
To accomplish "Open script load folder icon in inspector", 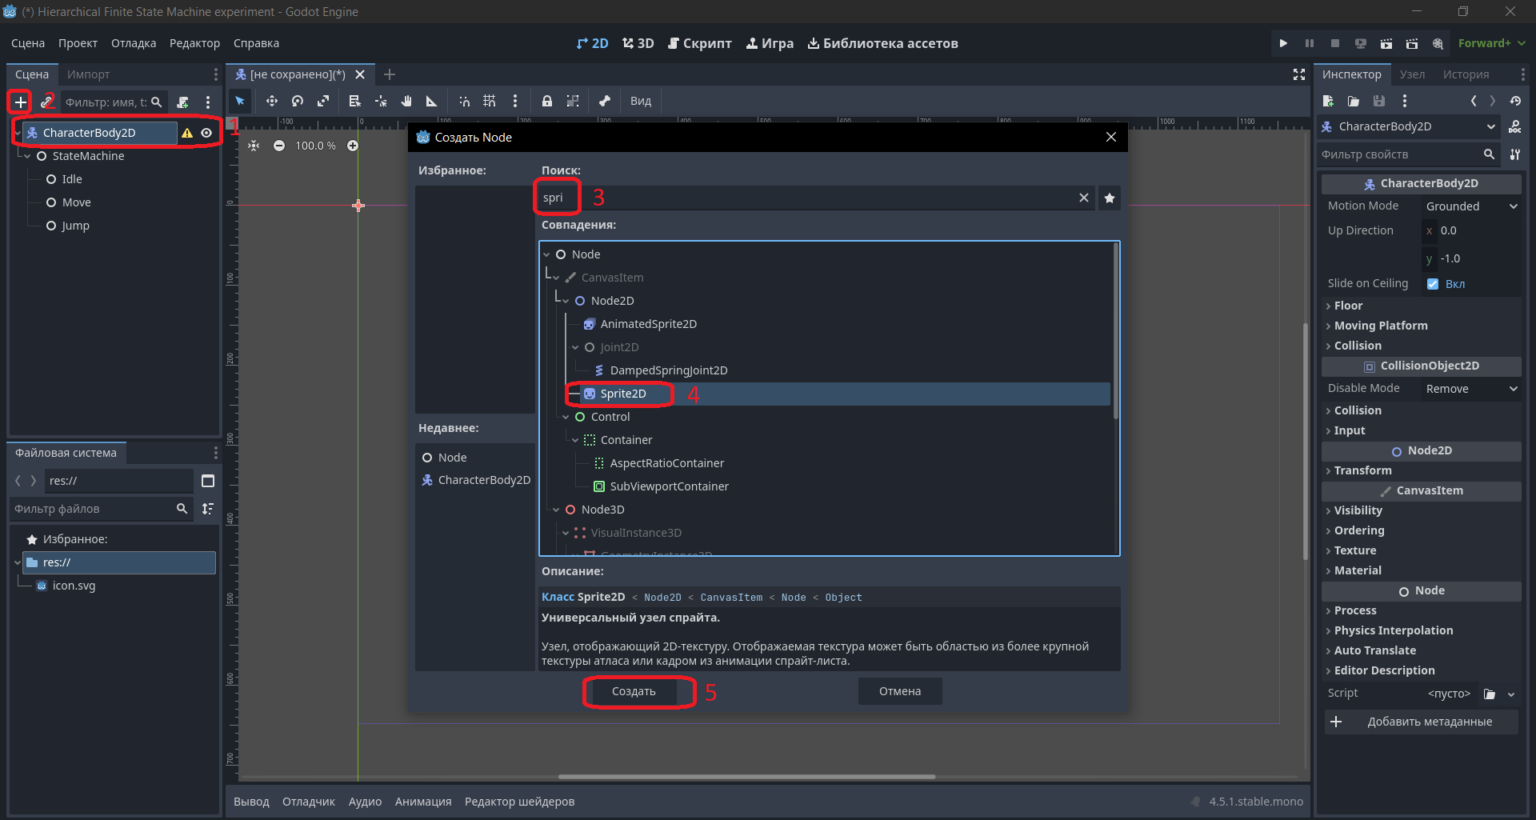I will pos(1489,694).
